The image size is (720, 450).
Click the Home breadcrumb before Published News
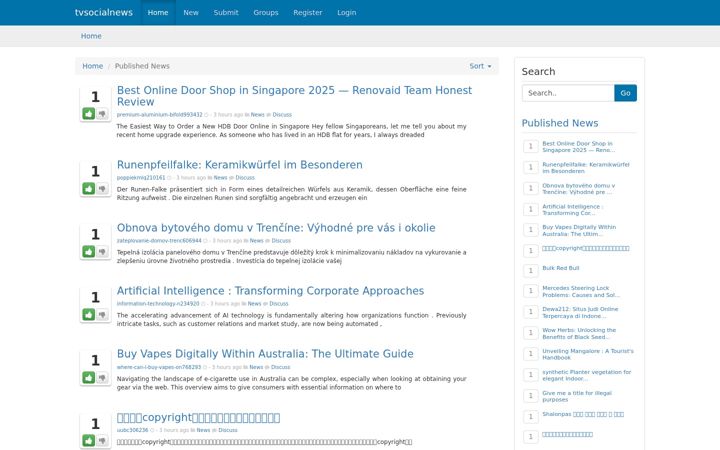(92, 66)
